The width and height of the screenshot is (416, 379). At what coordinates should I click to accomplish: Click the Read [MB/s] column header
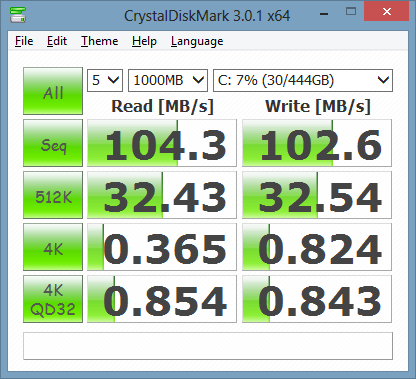(x=162, y=107)
